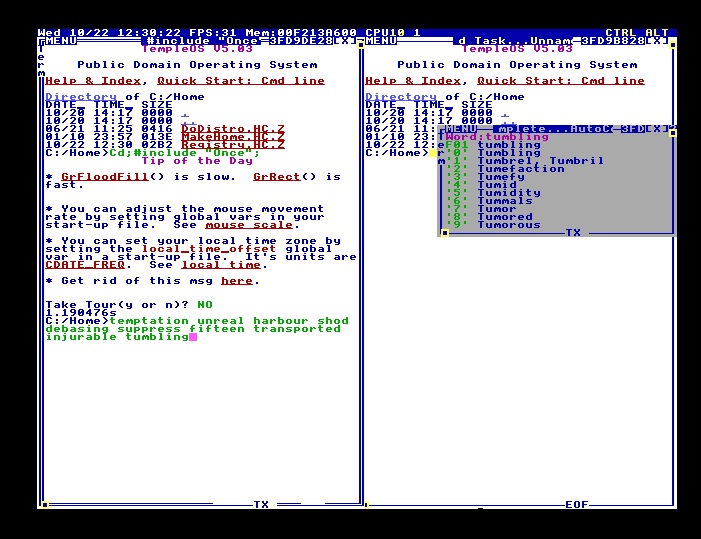Select autocomplete entry 2 Tumefaction

(x=505, y=169)
